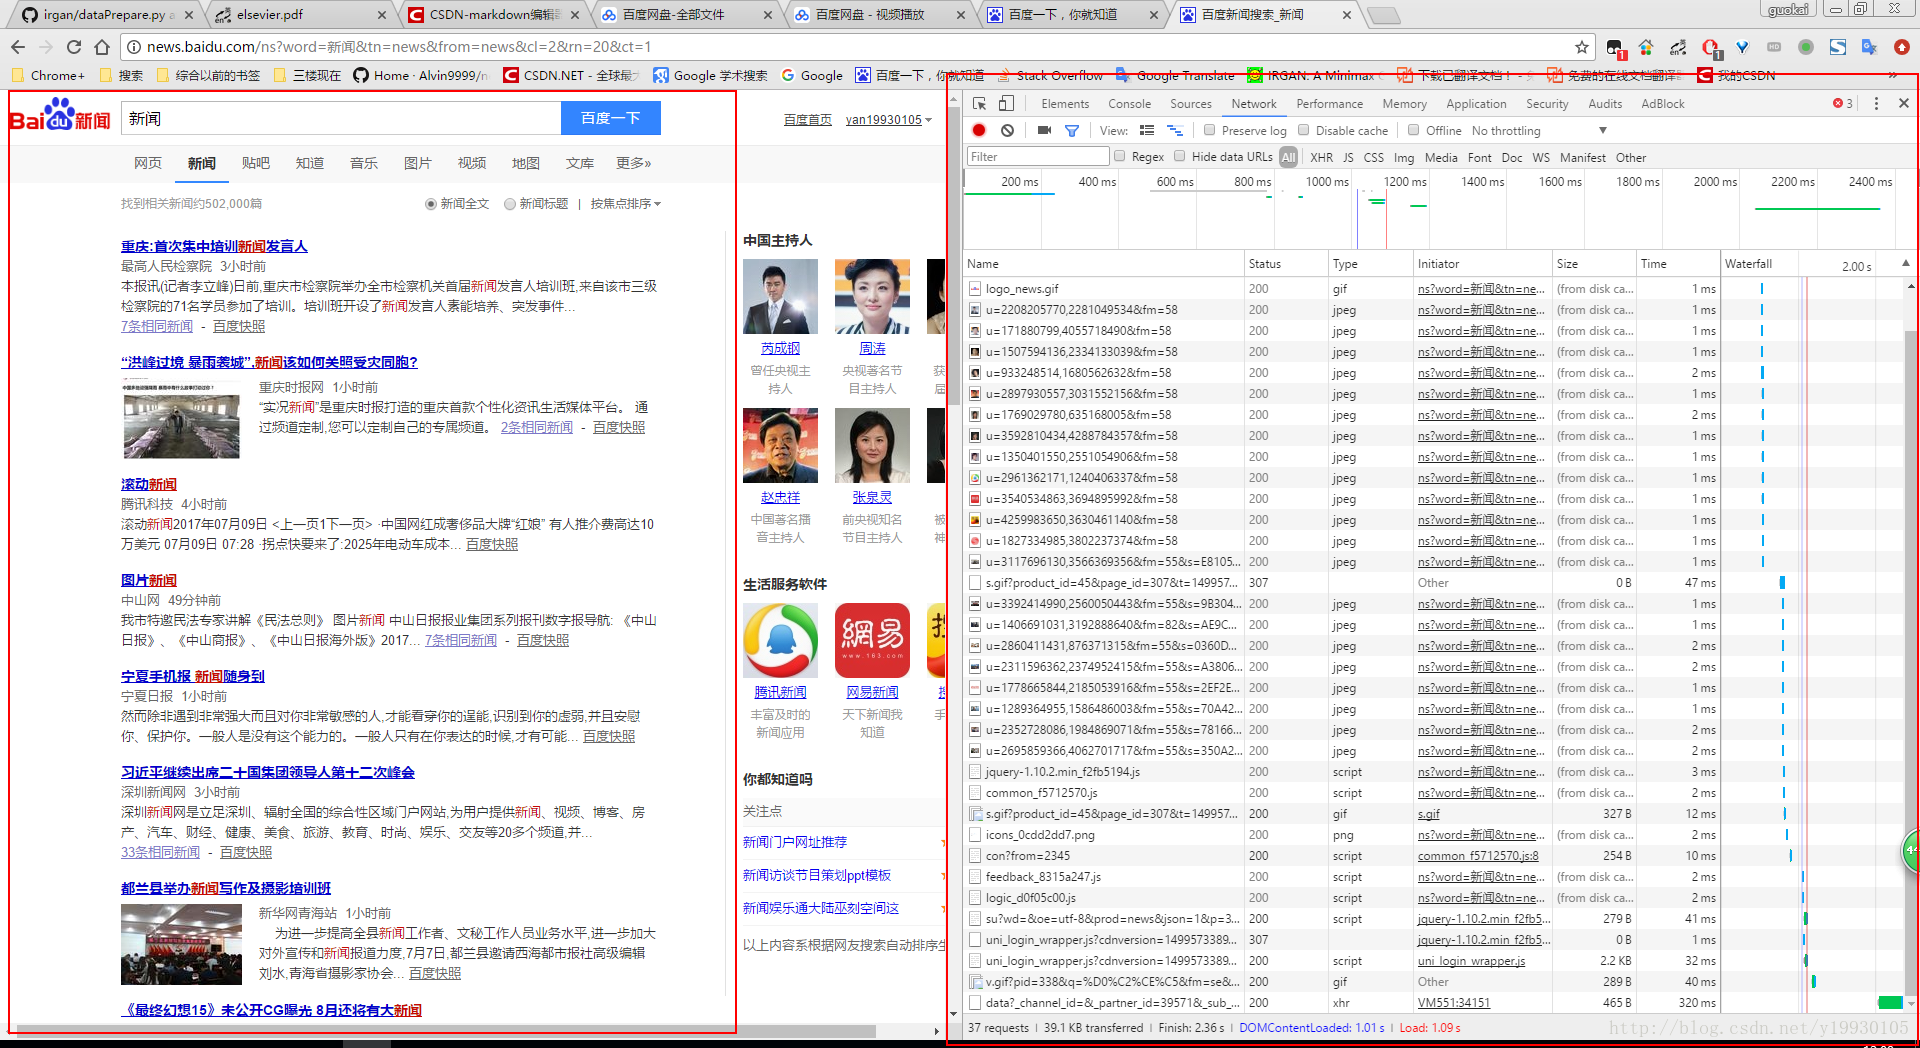Select the All request type filter
Viewport: 1920px width, 1048px height.
(1288, 157)
